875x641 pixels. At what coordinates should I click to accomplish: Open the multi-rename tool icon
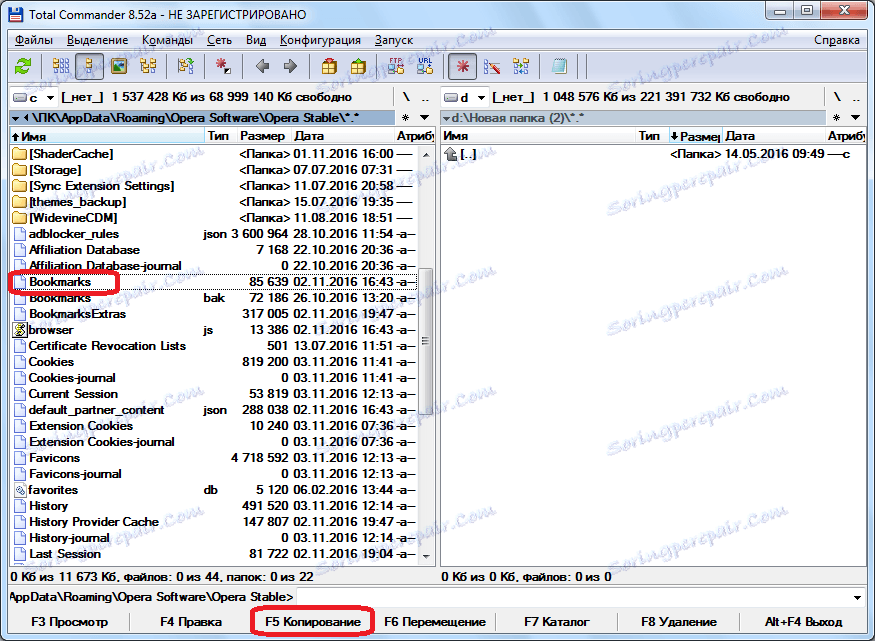coord(492,67)
